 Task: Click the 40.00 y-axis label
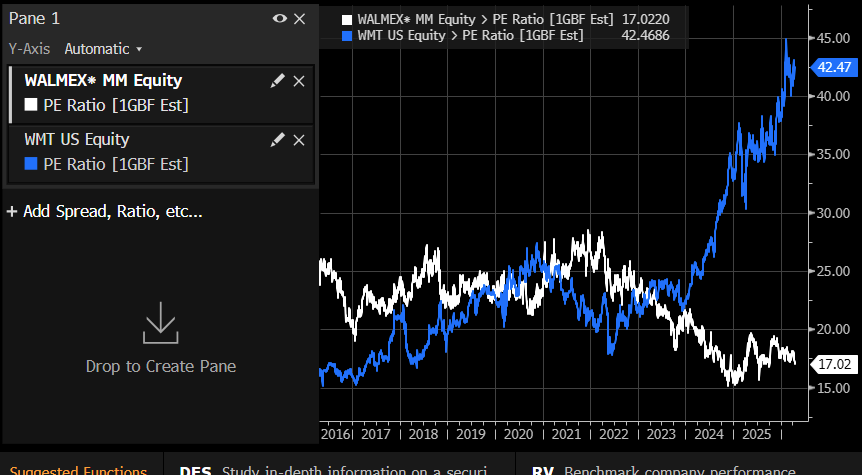coord(833,96)
